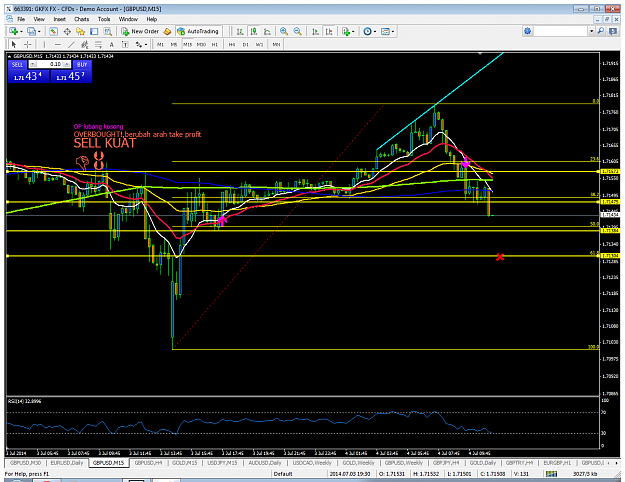Select text label T tool
Viewport: 625px width, 482px height.
[125, 45]
